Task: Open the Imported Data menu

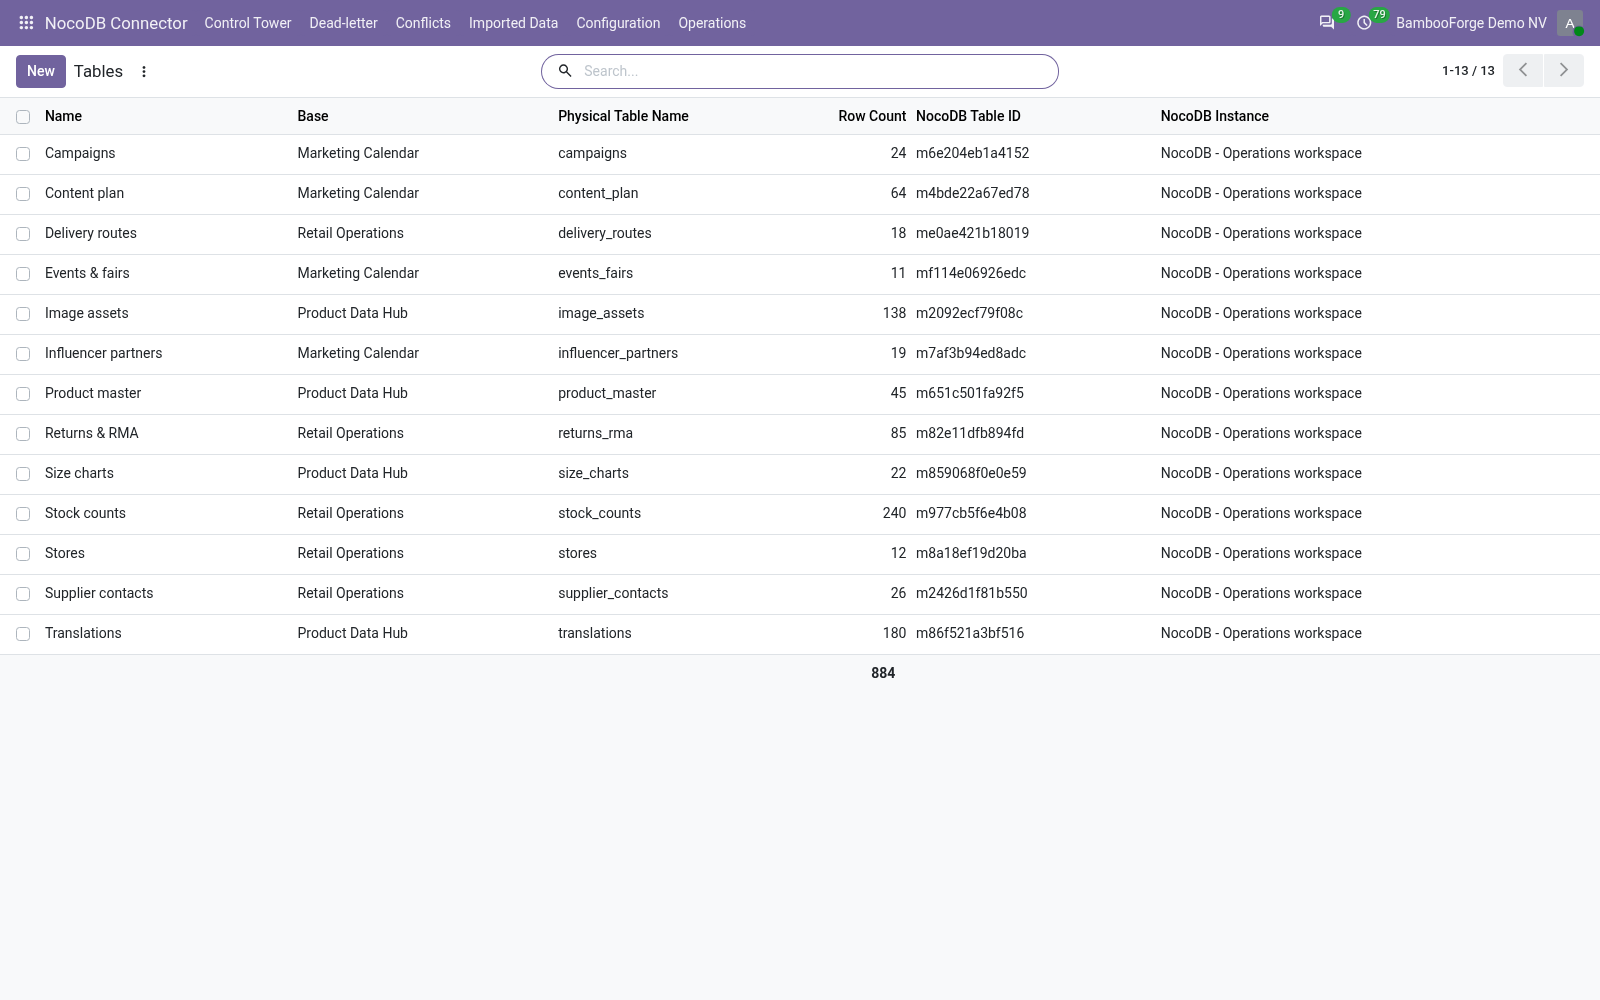Action: (513, 23)
